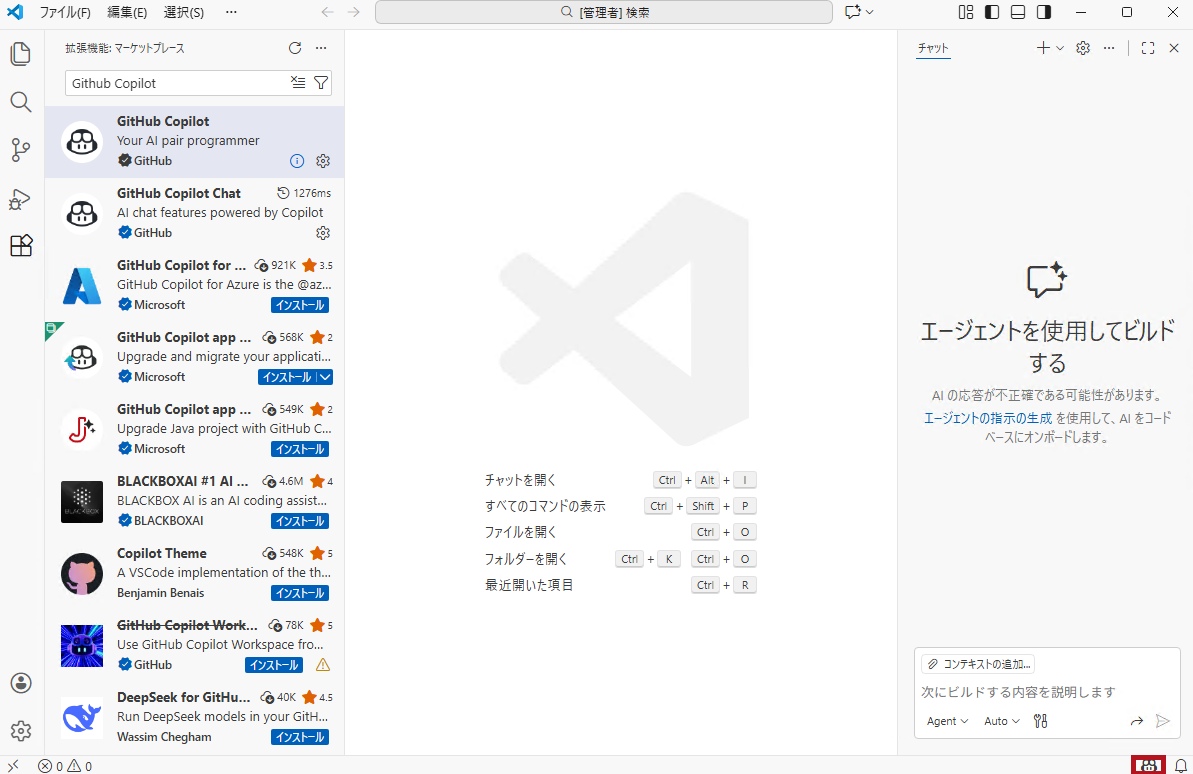Toggle the bottom panel layout button
This screenshot has height=774, width=1193.
(1018, 12)
